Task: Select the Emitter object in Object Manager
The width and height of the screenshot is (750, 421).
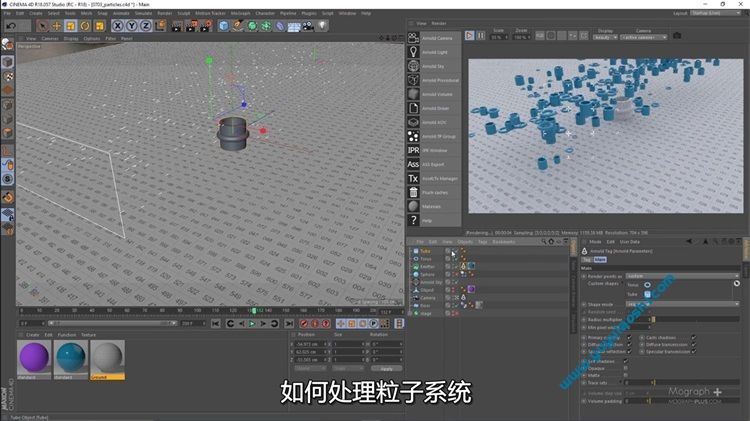Action: pos(427,266)
